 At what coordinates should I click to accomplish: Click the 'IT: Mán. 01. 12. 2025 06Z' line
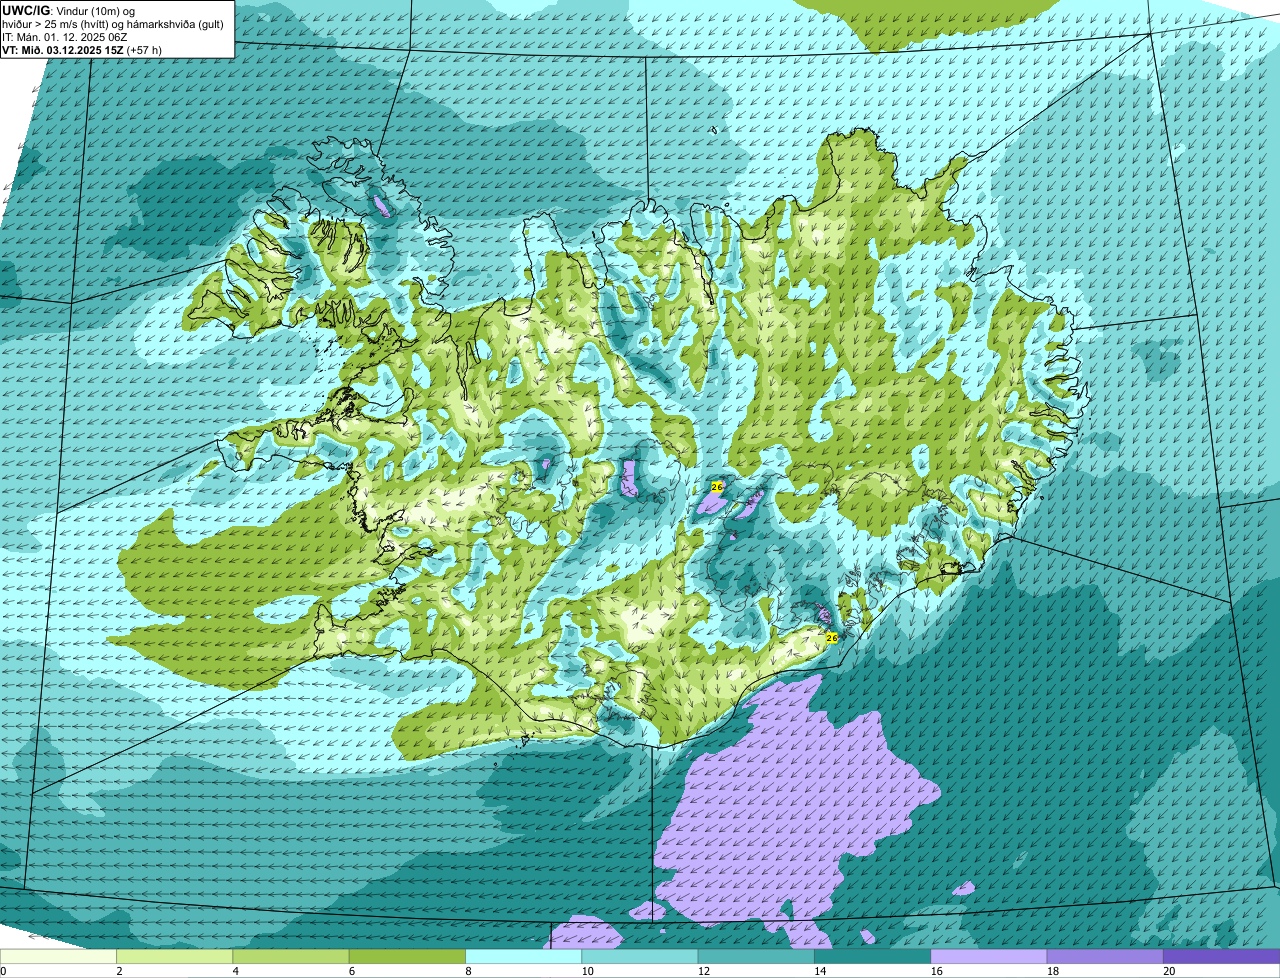click(x=64, y=37)
